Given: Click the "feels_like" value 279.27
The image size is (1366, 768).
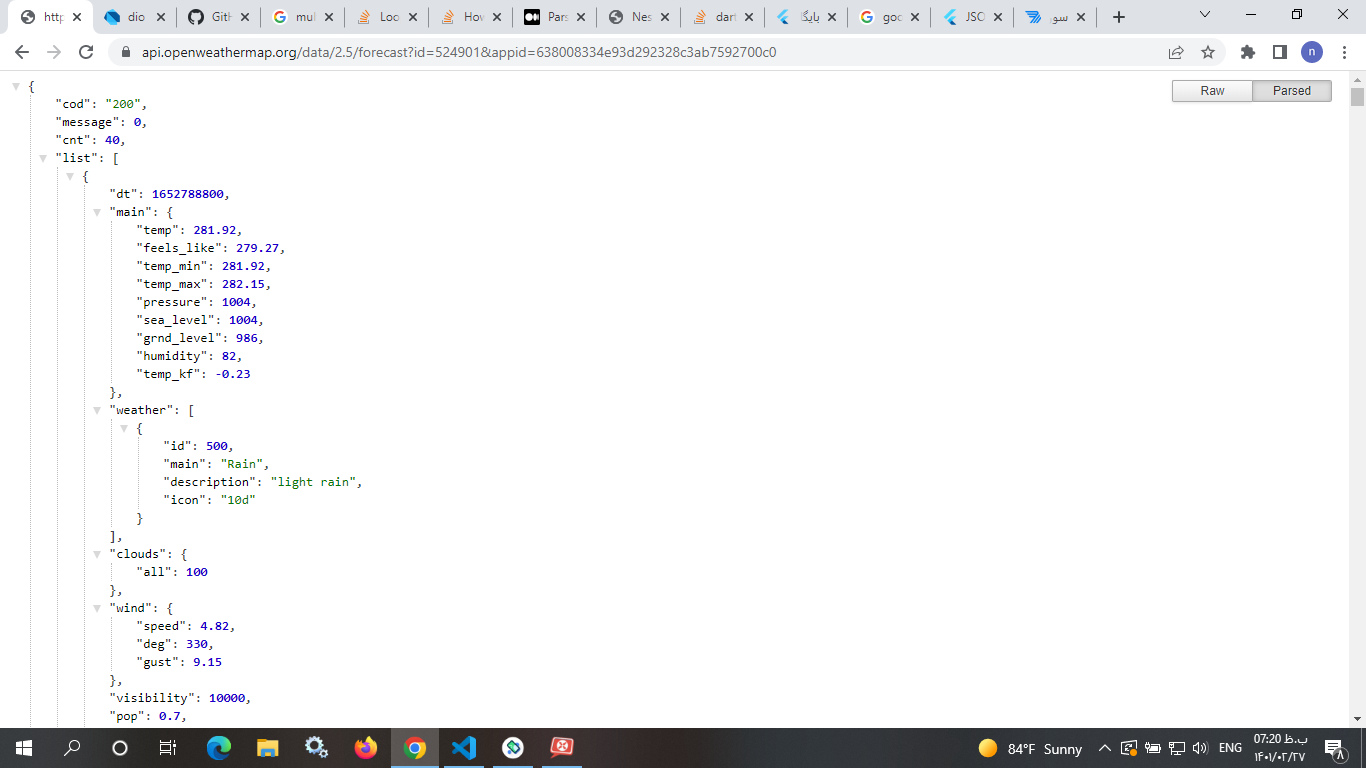Looking at the screenshot, I should pyautogui.click(x=257, y=248).
